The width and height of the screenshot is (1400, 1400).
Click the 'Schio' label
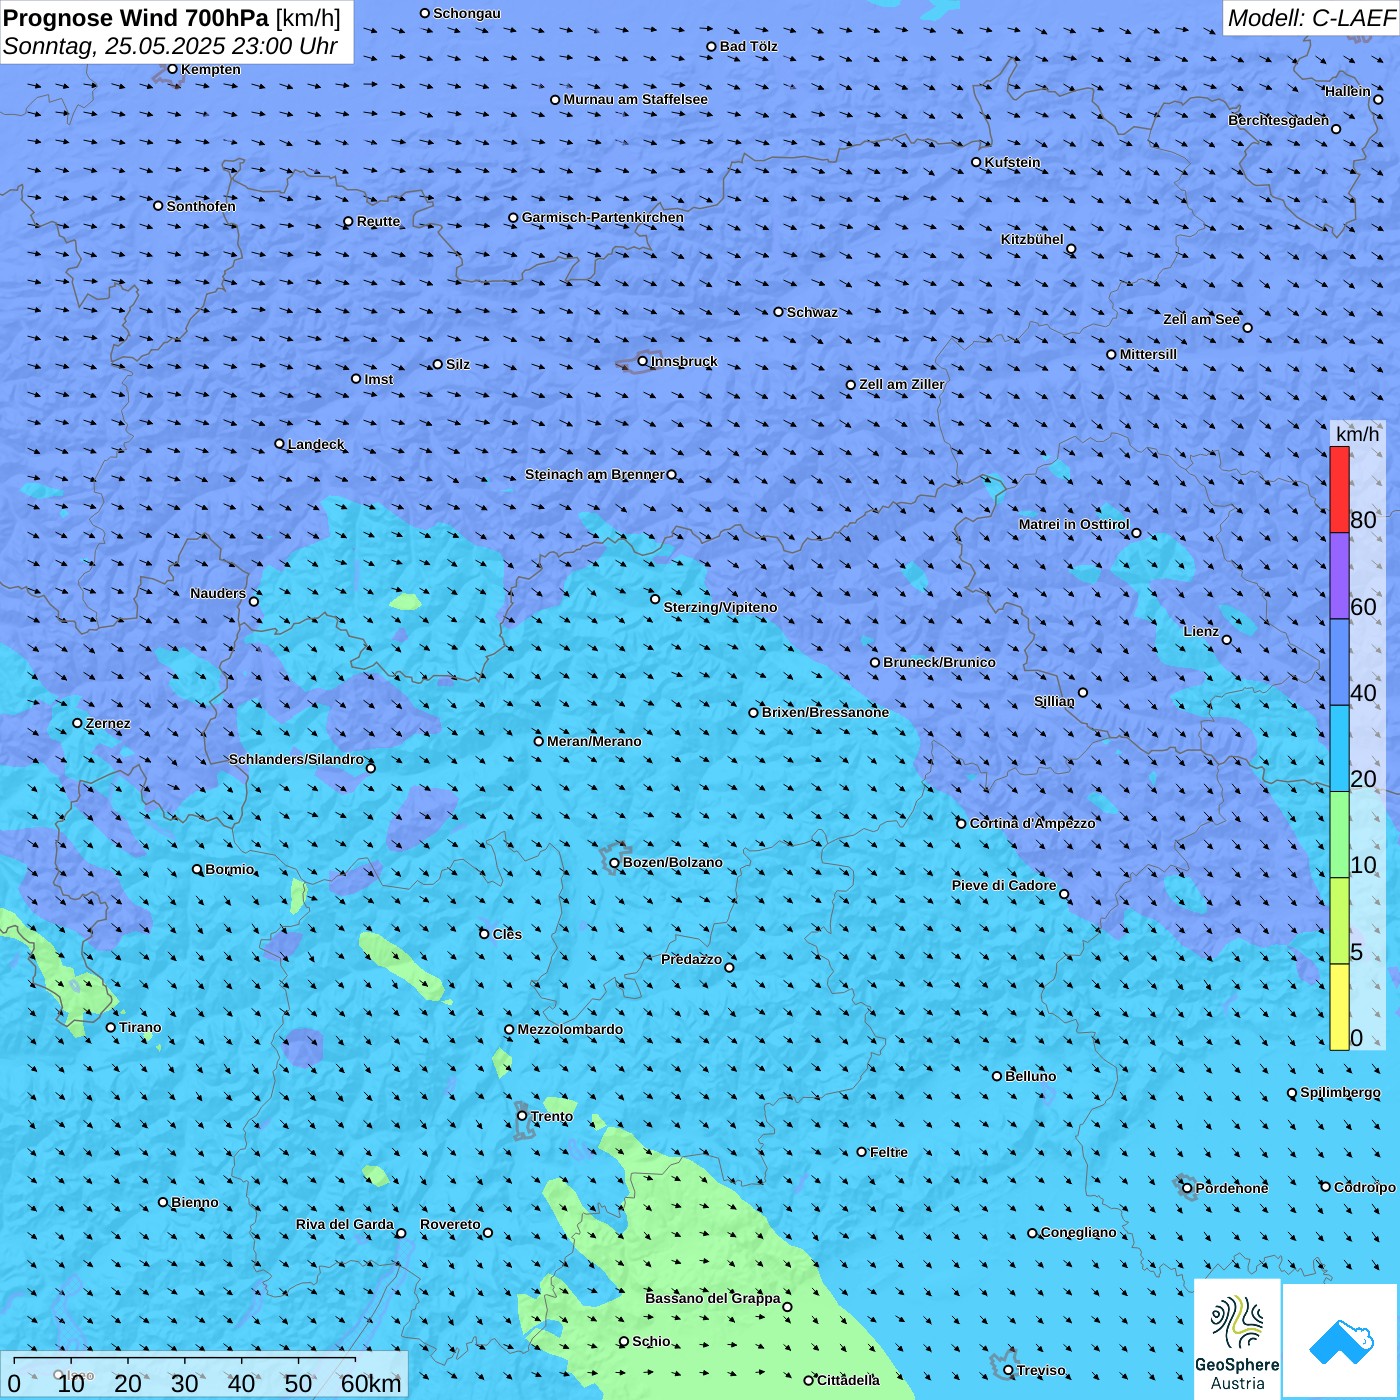click(x=652, y=1341)
